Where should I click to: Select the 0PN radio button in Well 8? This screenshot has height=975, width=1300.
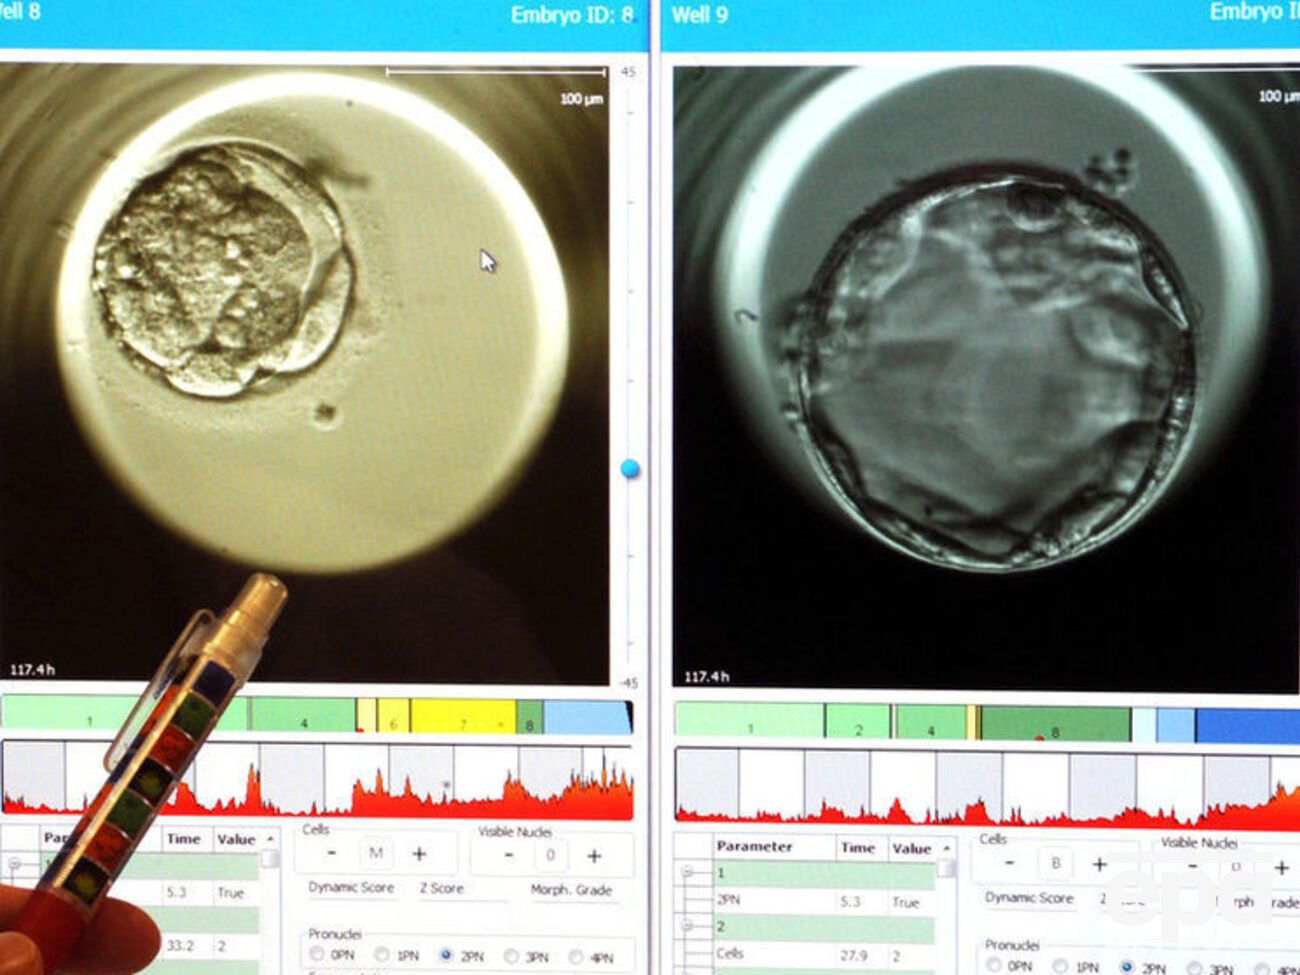[x=317, y=954]
